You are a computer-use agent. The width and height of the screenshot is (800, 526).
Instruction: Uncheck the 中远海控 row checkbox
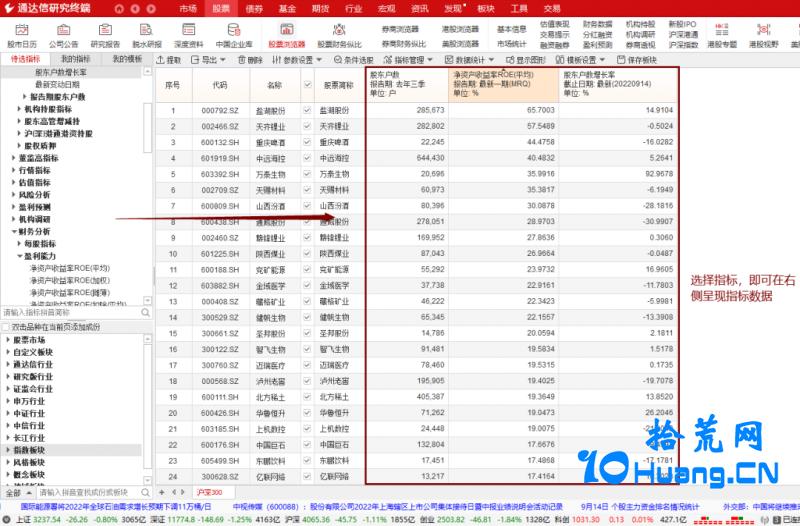click(x=307, y=158)
